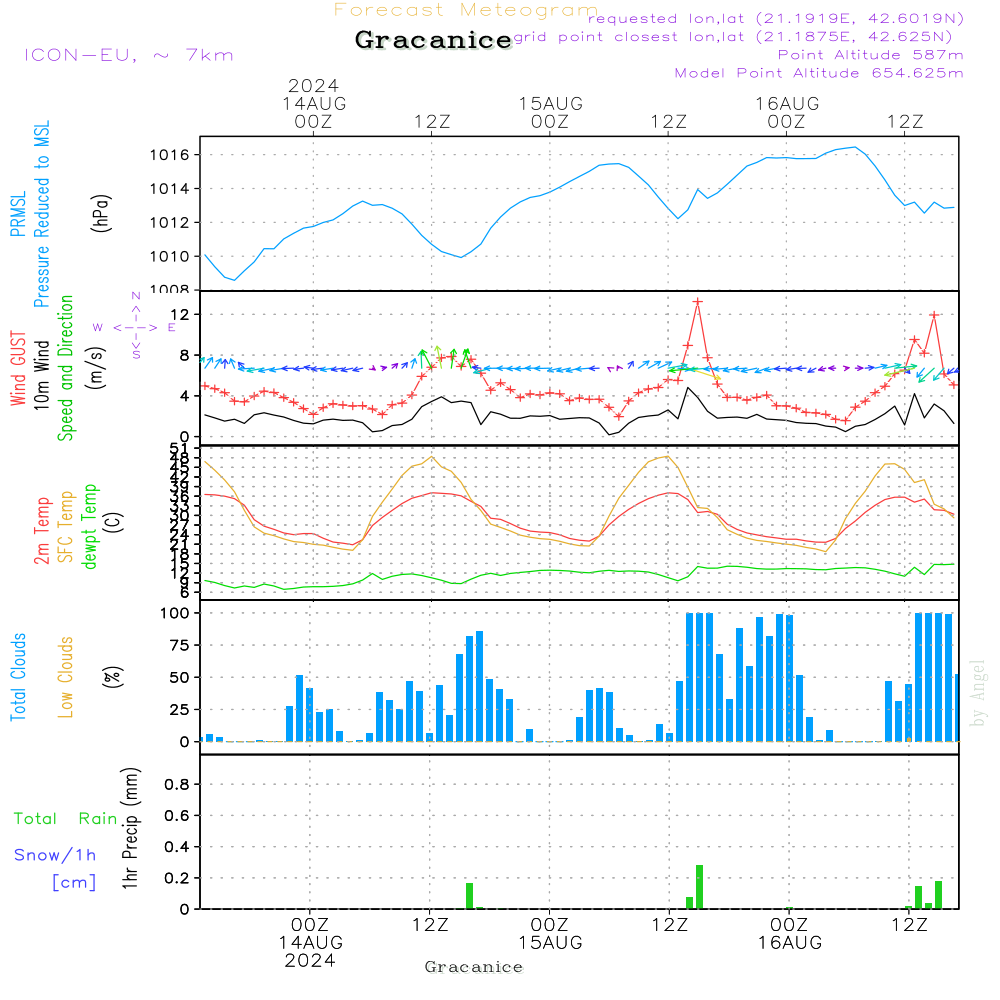
Task: Click the '(C)' temperature unit label
Action: 114,522
